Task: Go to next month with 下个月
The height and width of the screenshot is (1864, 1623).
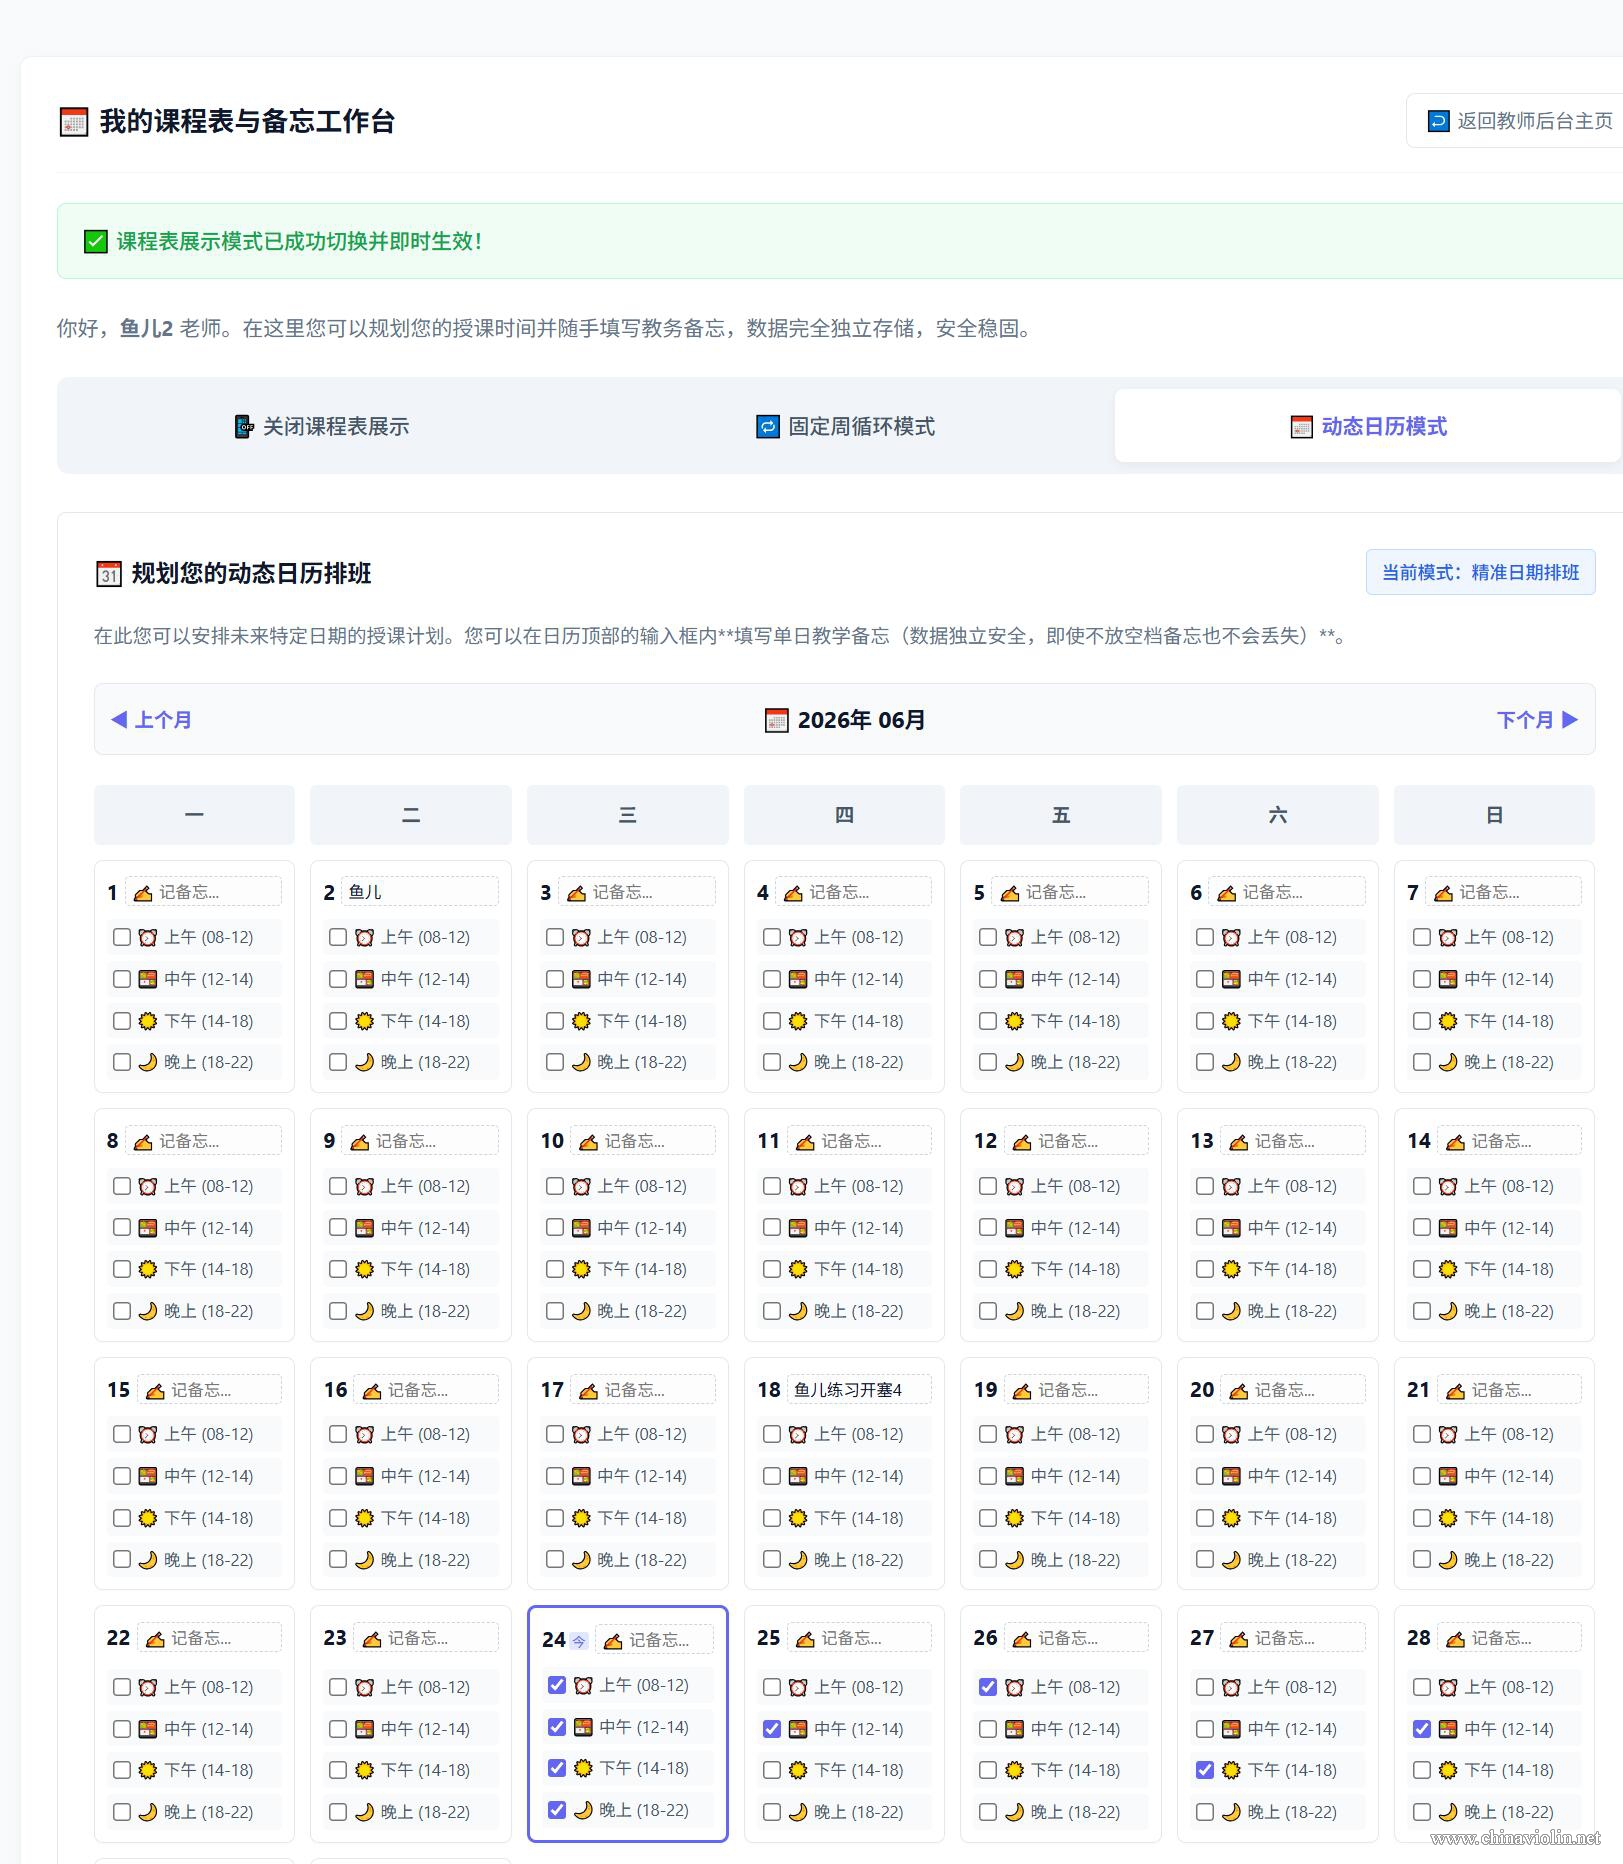Action: pos(1537,720)
